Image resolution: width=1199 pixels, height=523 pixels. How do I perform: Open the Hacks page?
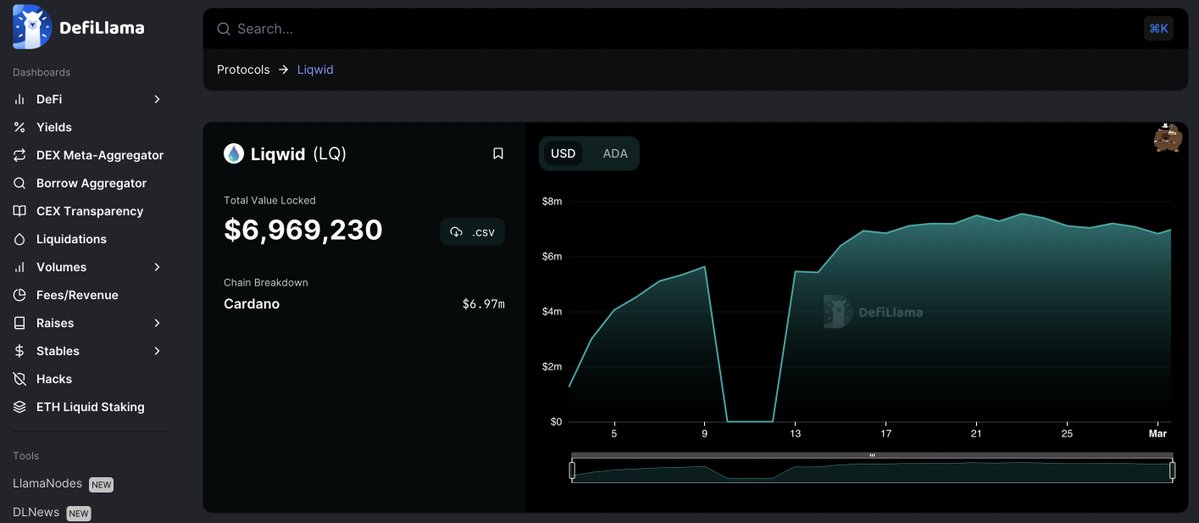(54, 379)
